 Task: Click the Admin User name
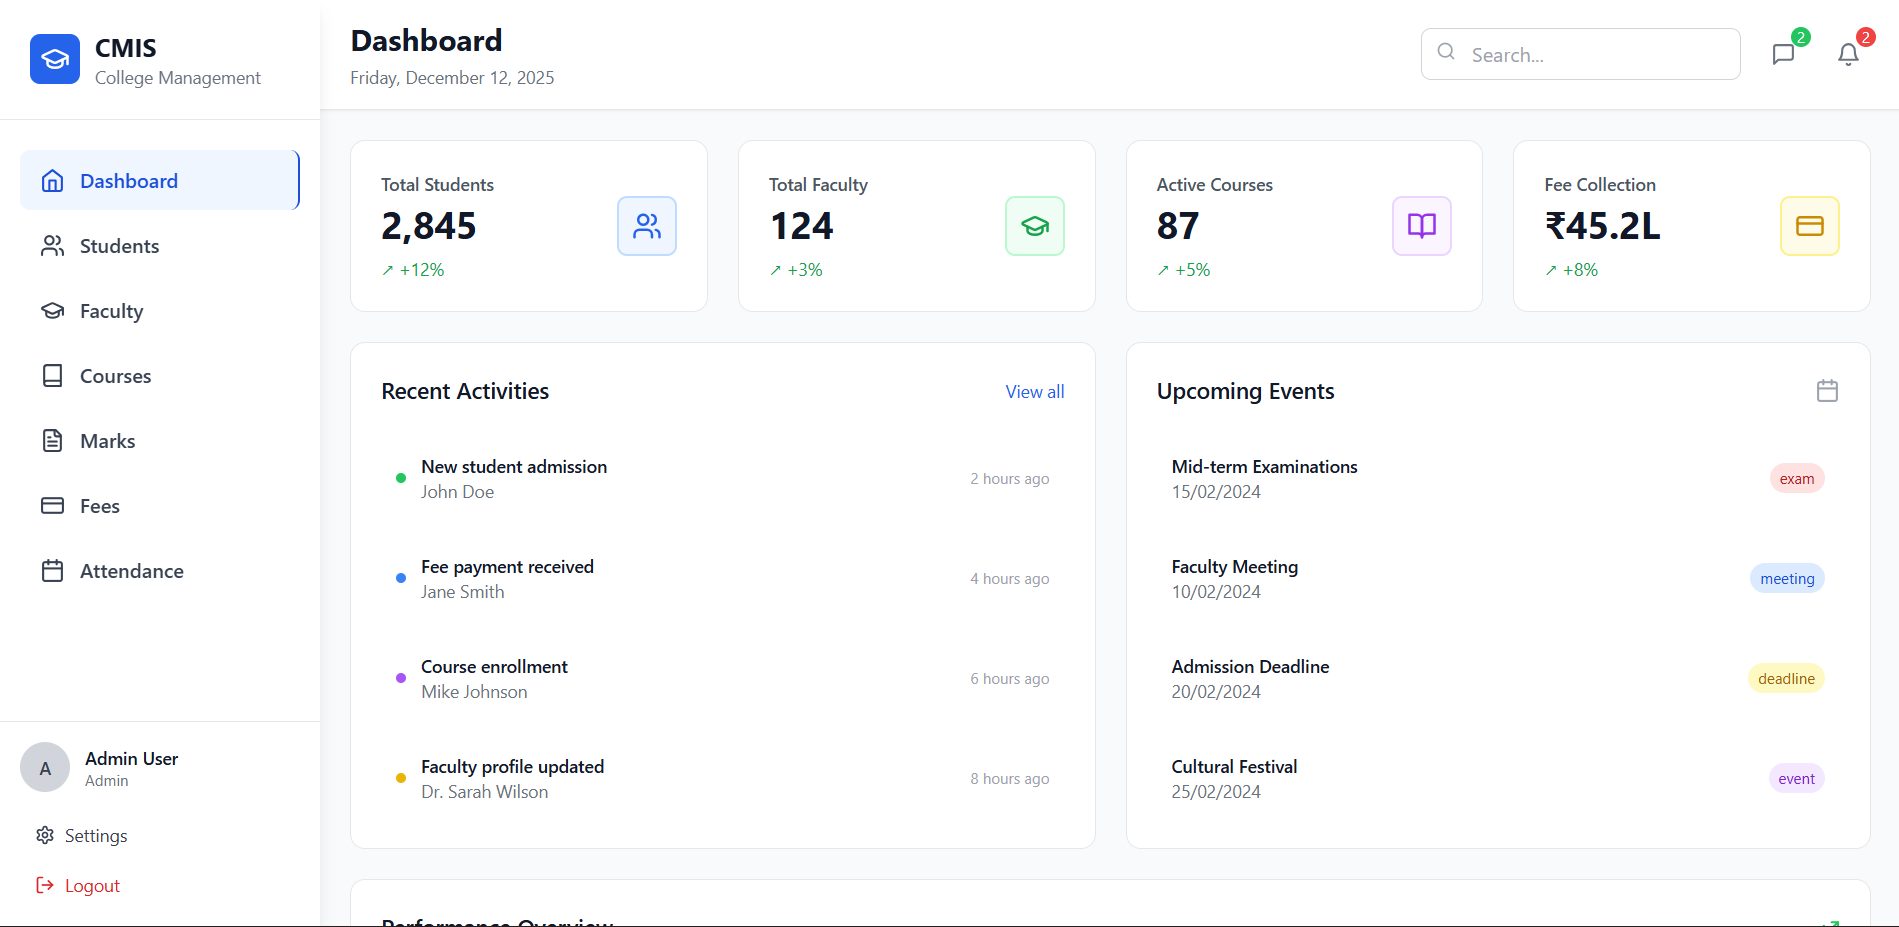[131, 758]
